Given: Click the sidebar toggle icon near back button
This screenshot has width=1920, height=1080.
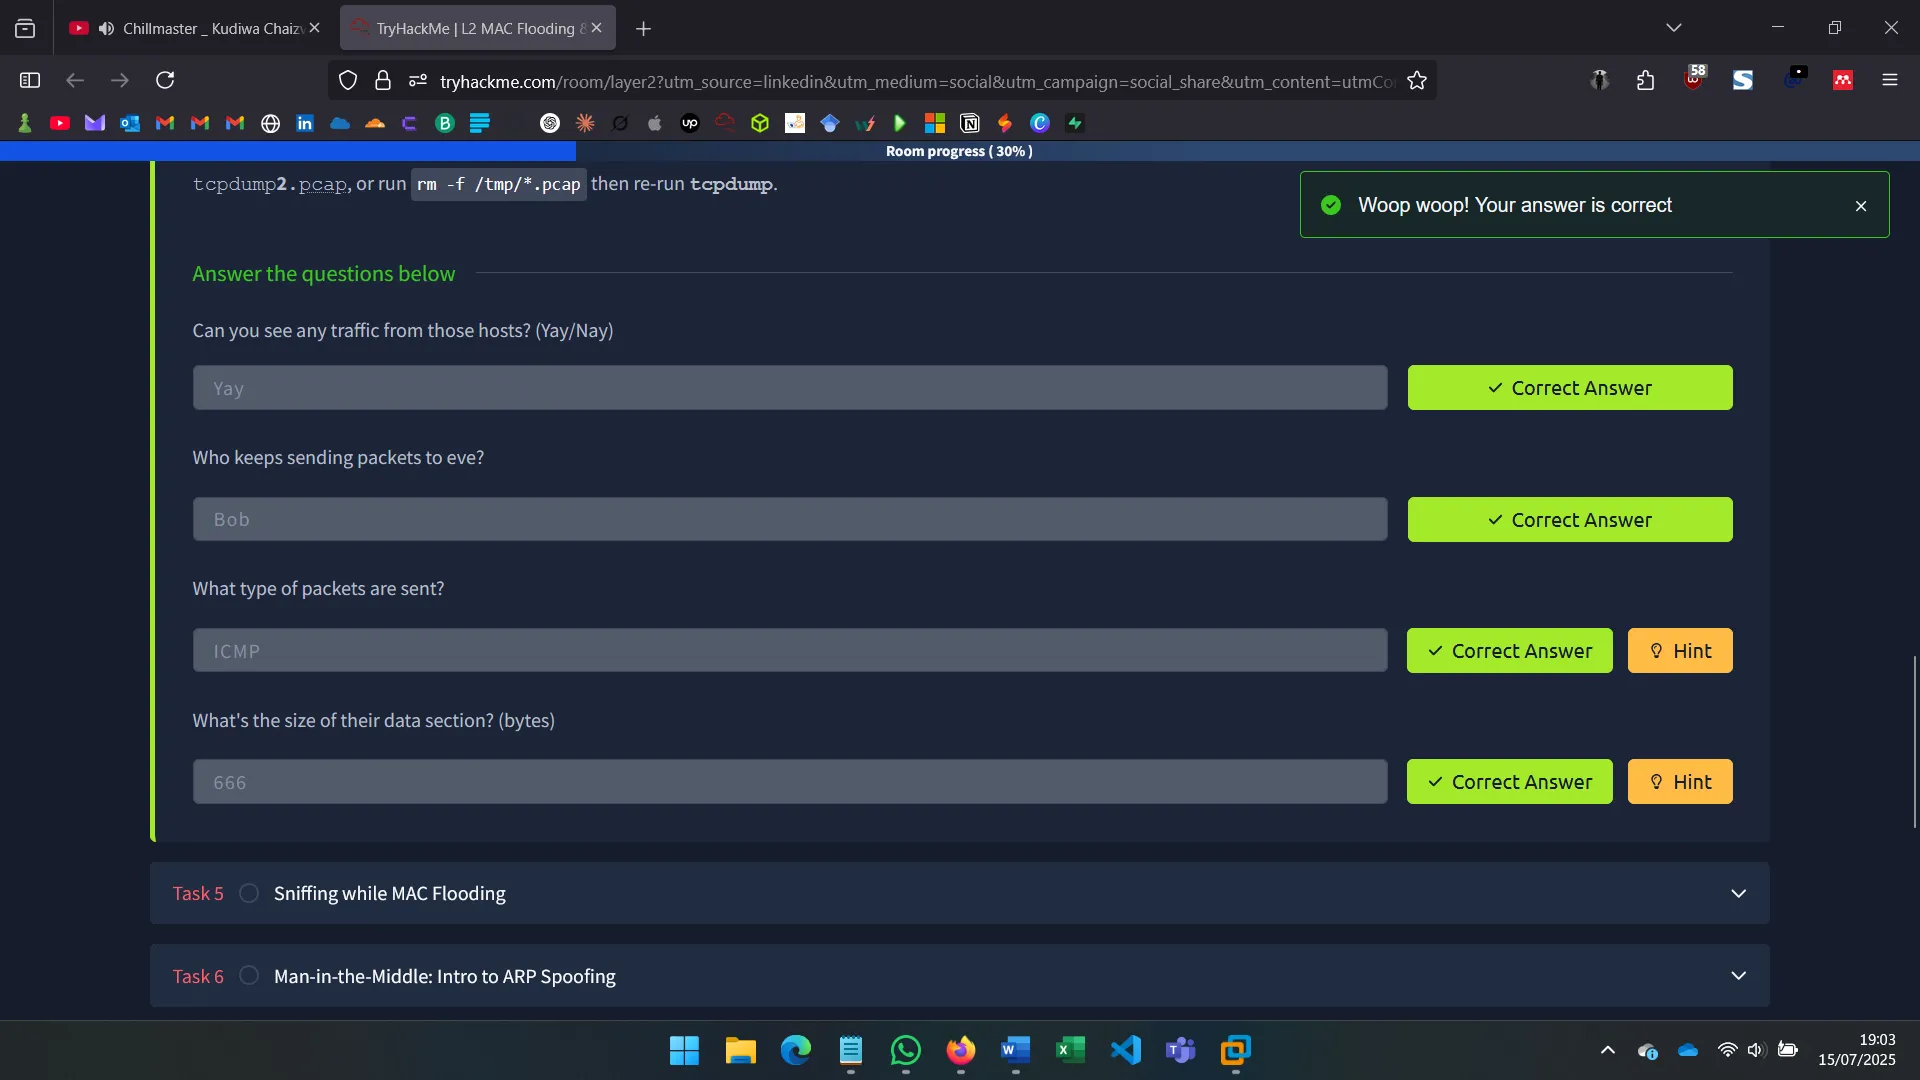Looking at the screenshot, I should (x=29, y=80).
